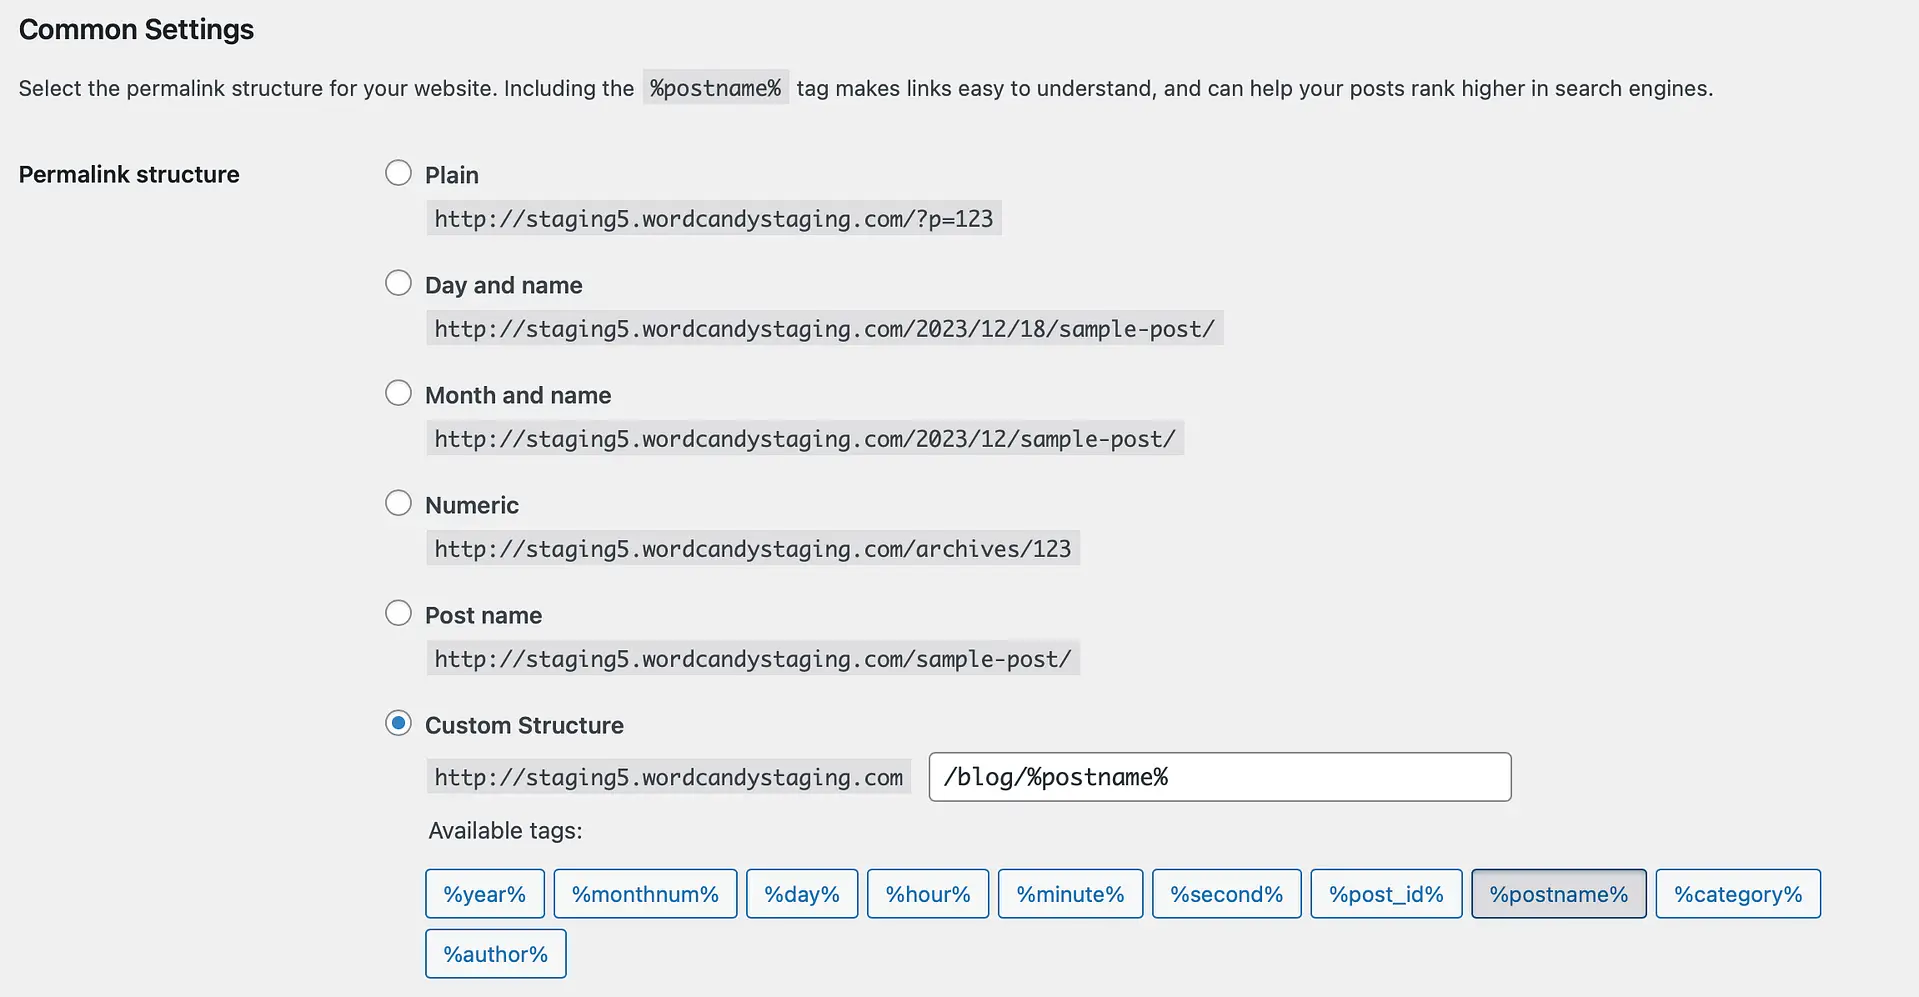Click the %second% tag button
Image resolution: width=1919 pixels, height=997 pixels.
click(x=1227, y=894)
